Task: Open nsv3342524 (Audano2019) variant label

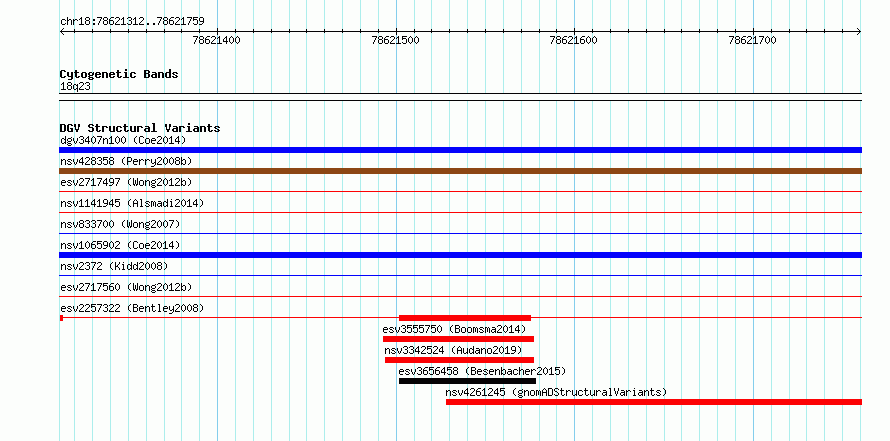Action: coord(453,350)
